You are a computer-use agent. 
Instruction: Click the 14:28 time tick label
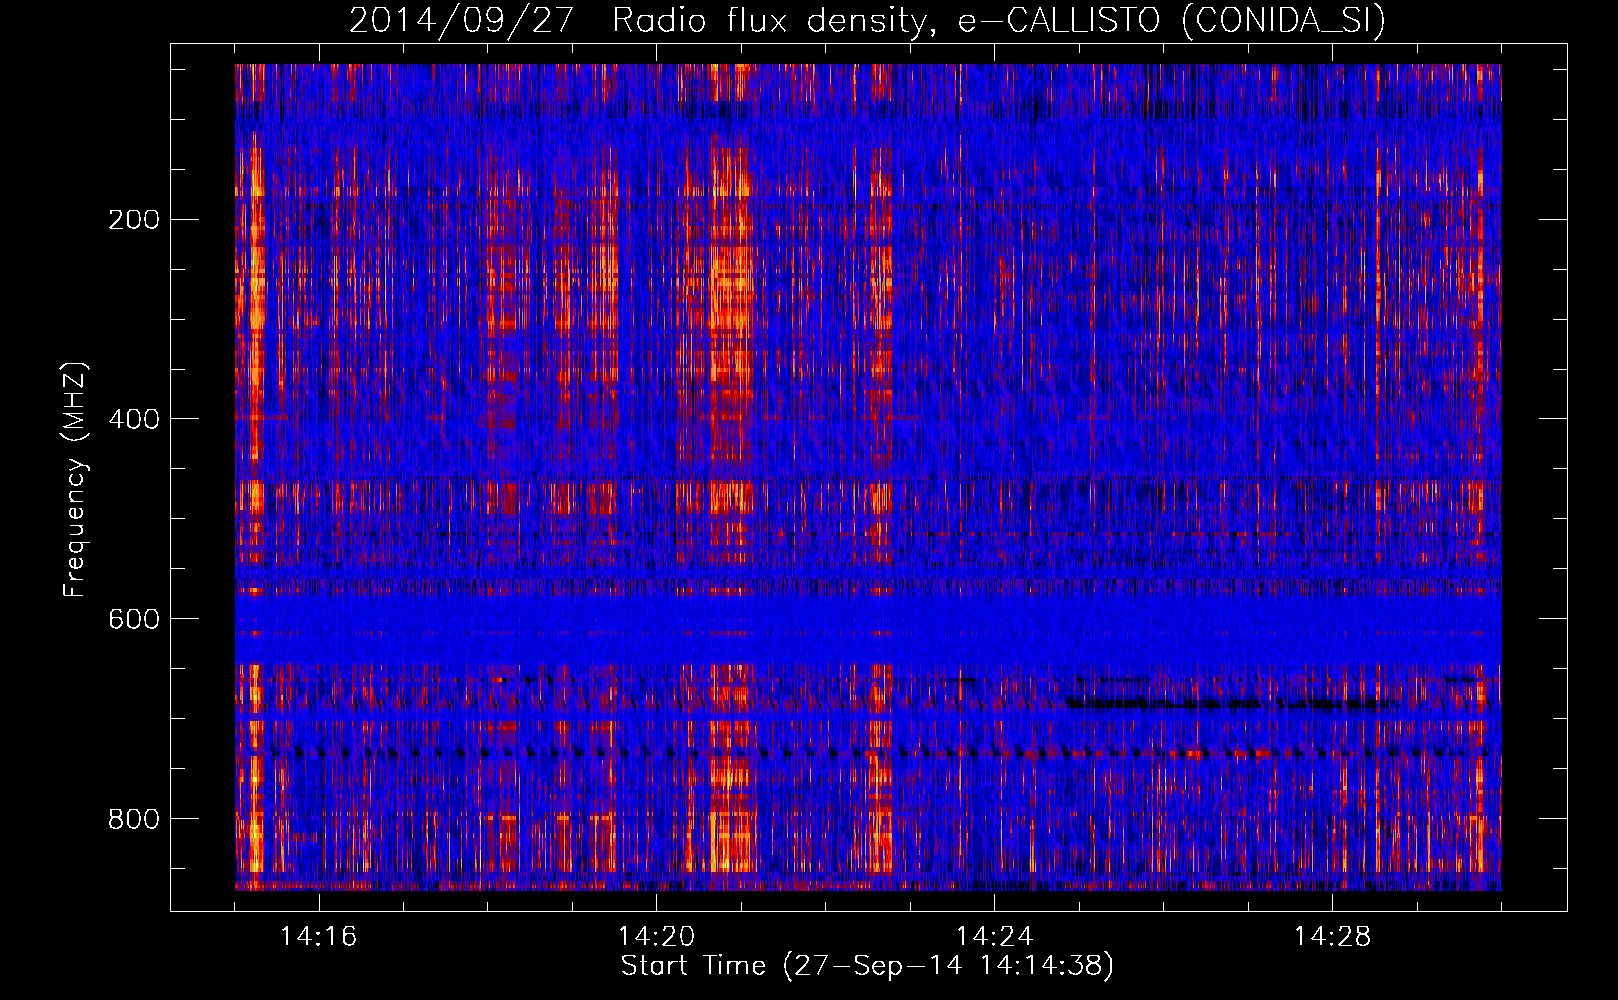(x=1332, y=936)
